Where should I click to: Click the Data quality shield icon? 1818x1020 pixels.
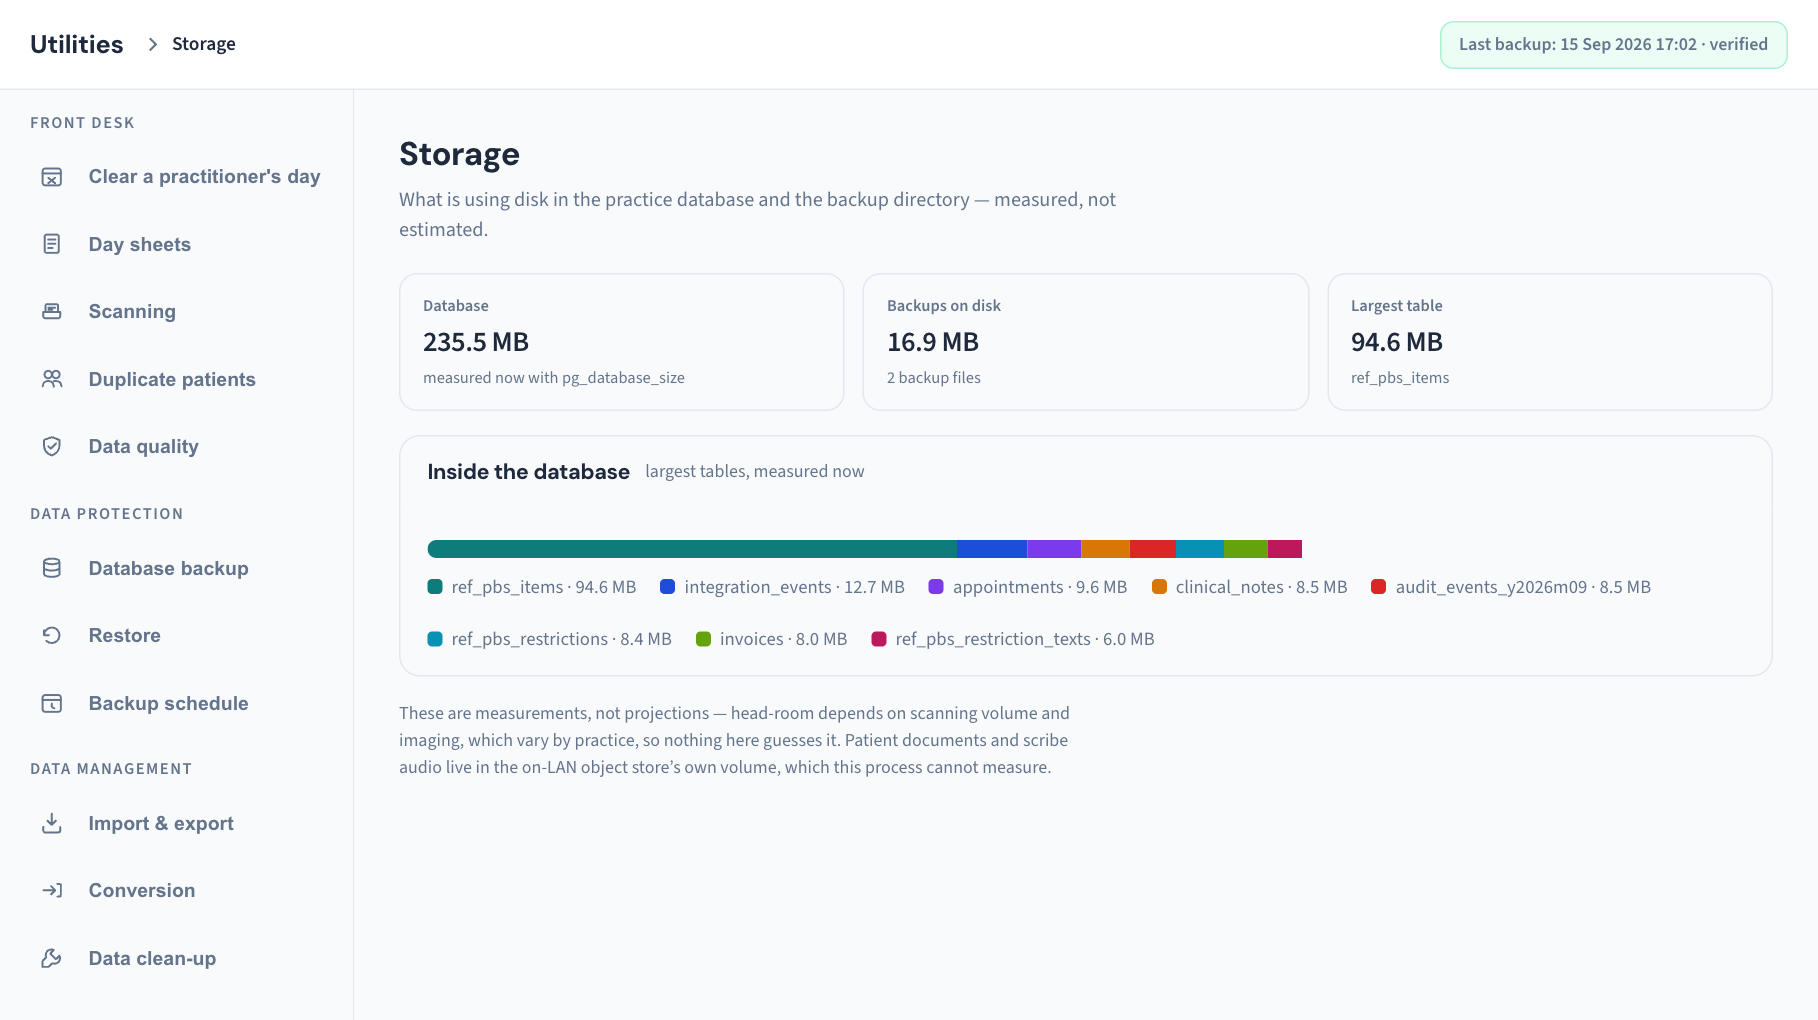pyautogui.click(x=52, y=446)
